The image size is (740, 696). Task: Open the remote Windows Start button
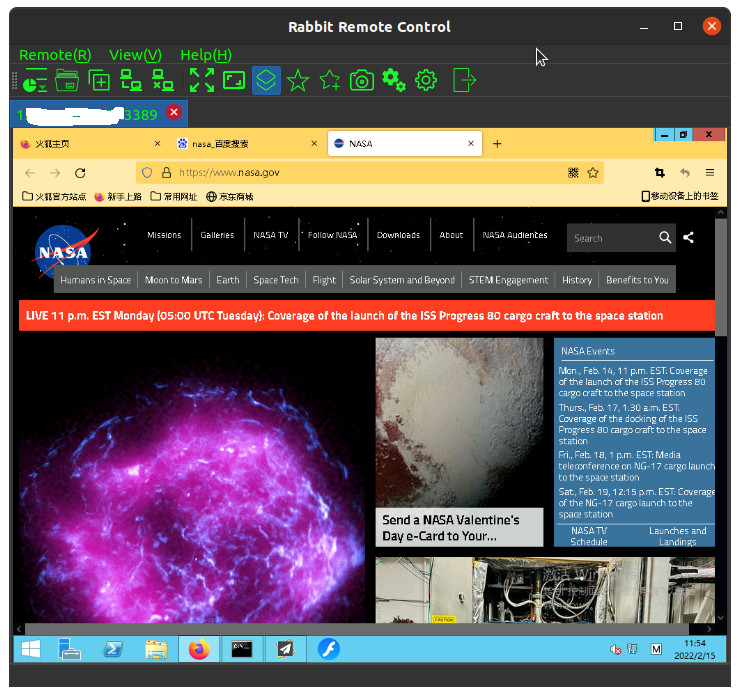[31, 649]
